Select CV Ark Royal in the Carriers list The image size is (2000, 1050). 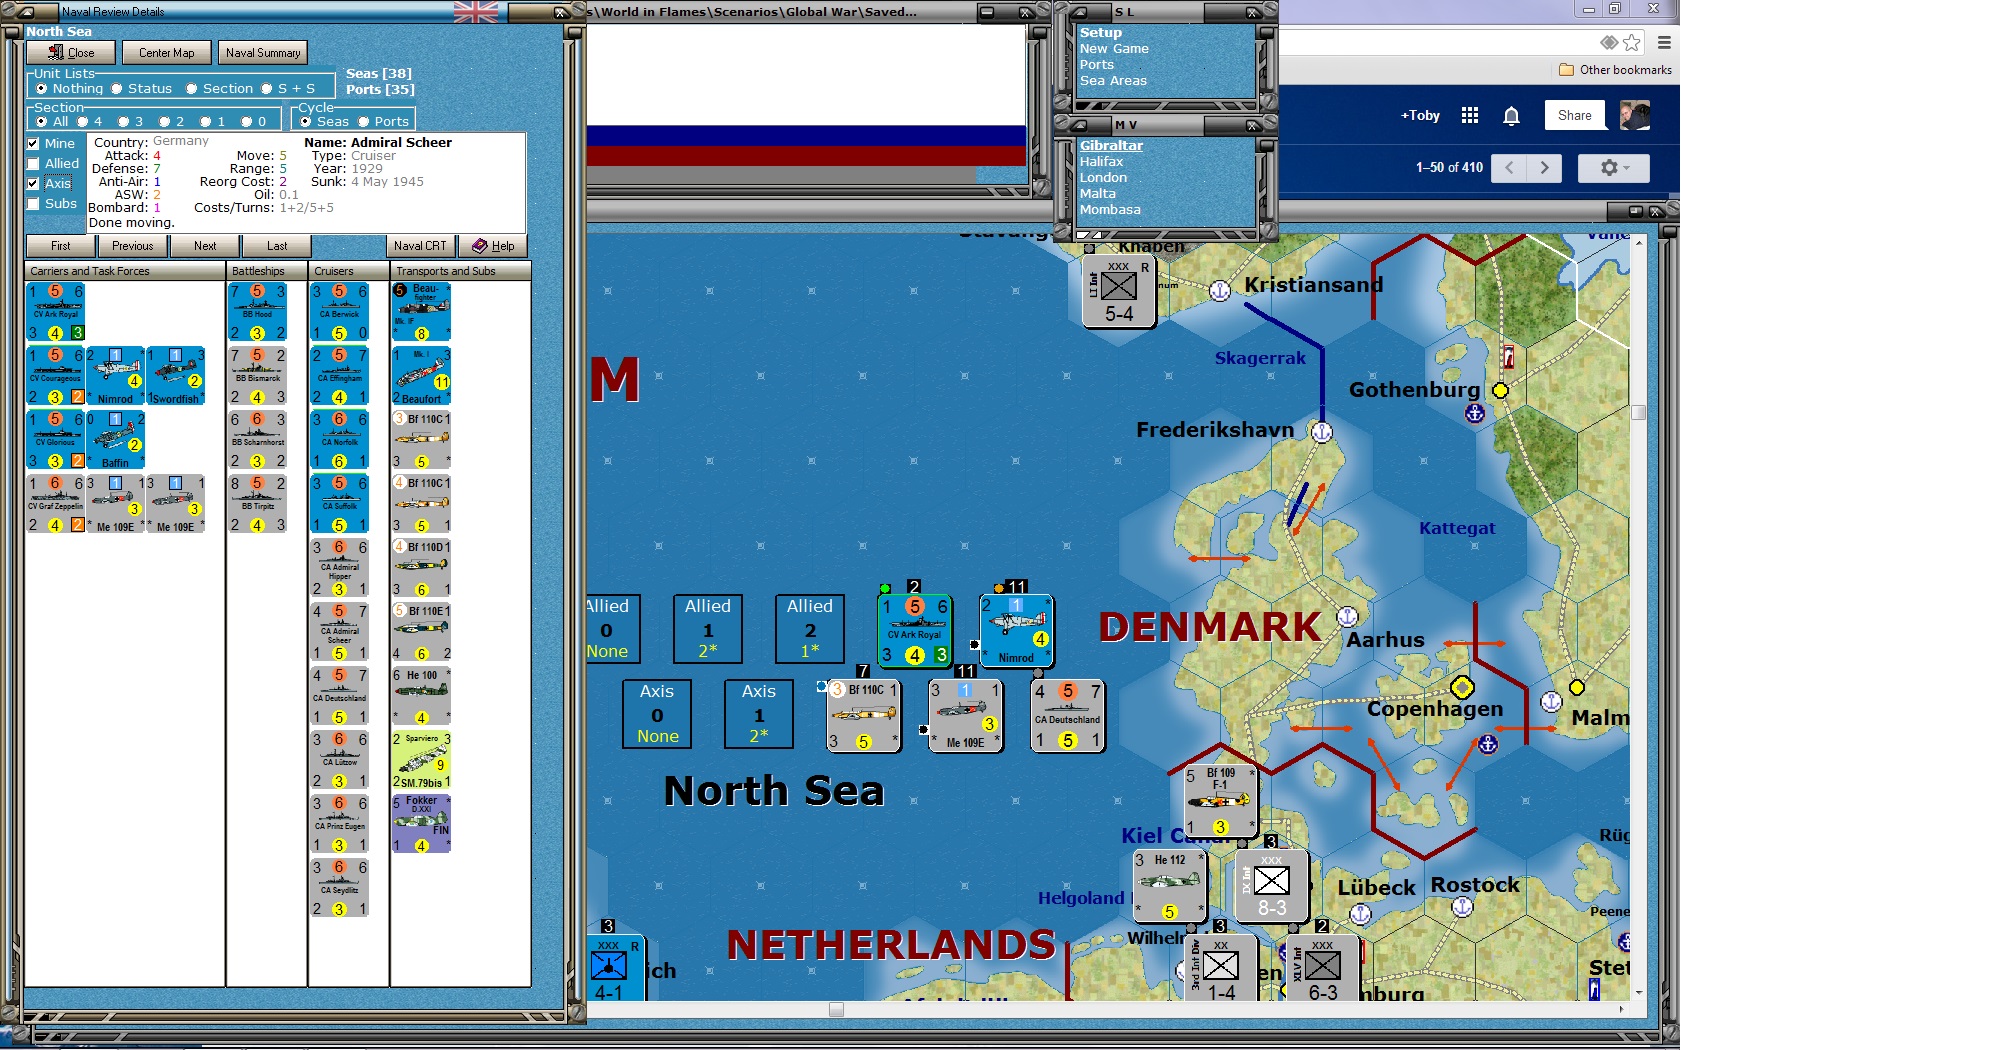click(x=56, y=312)
